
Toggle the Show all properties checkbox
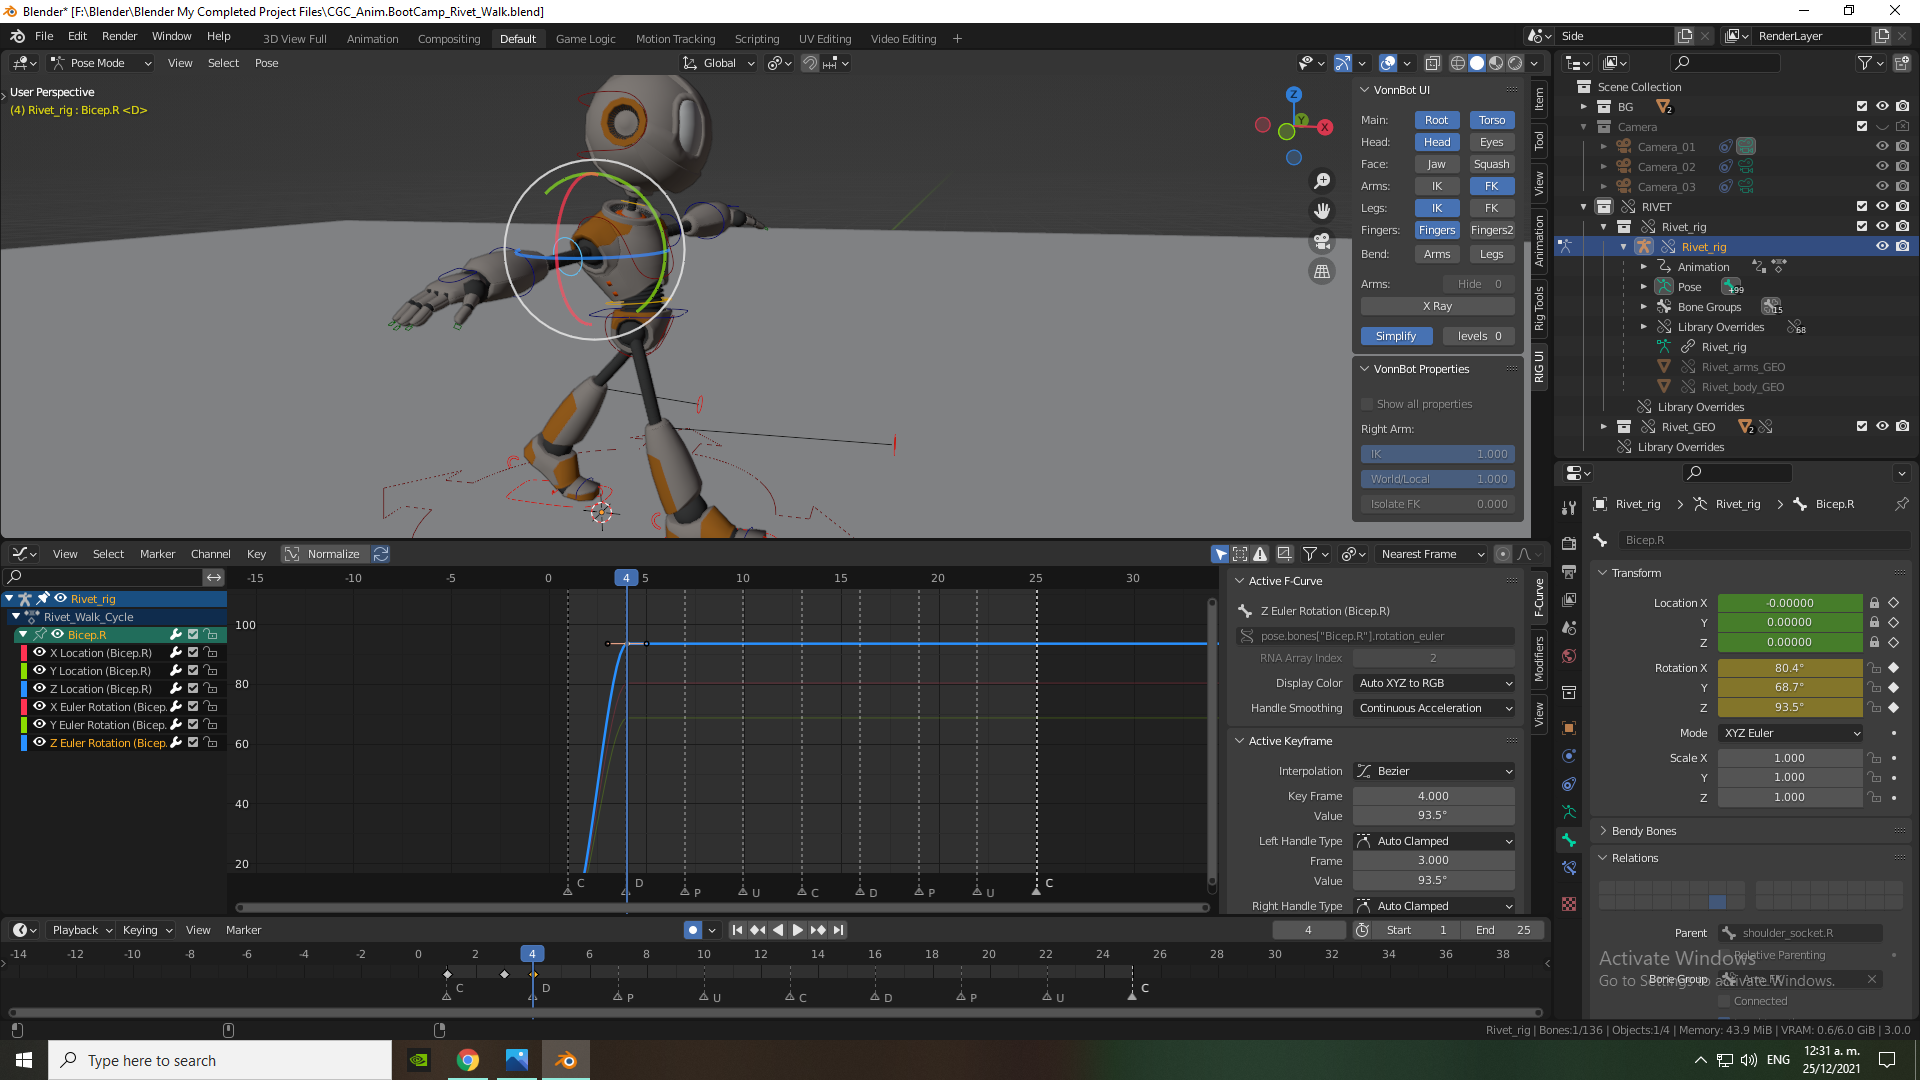pos(1367,404)
